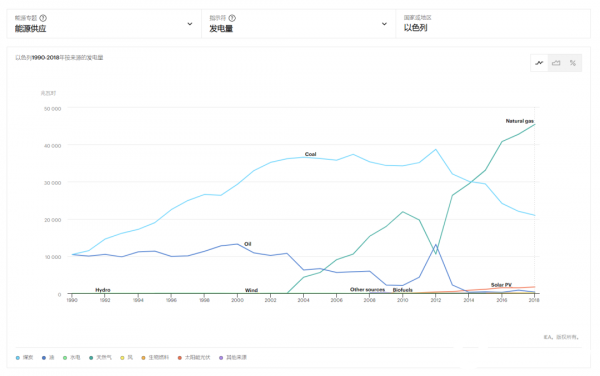Select 2012 coal peak point on chart

tap(435, 150)
